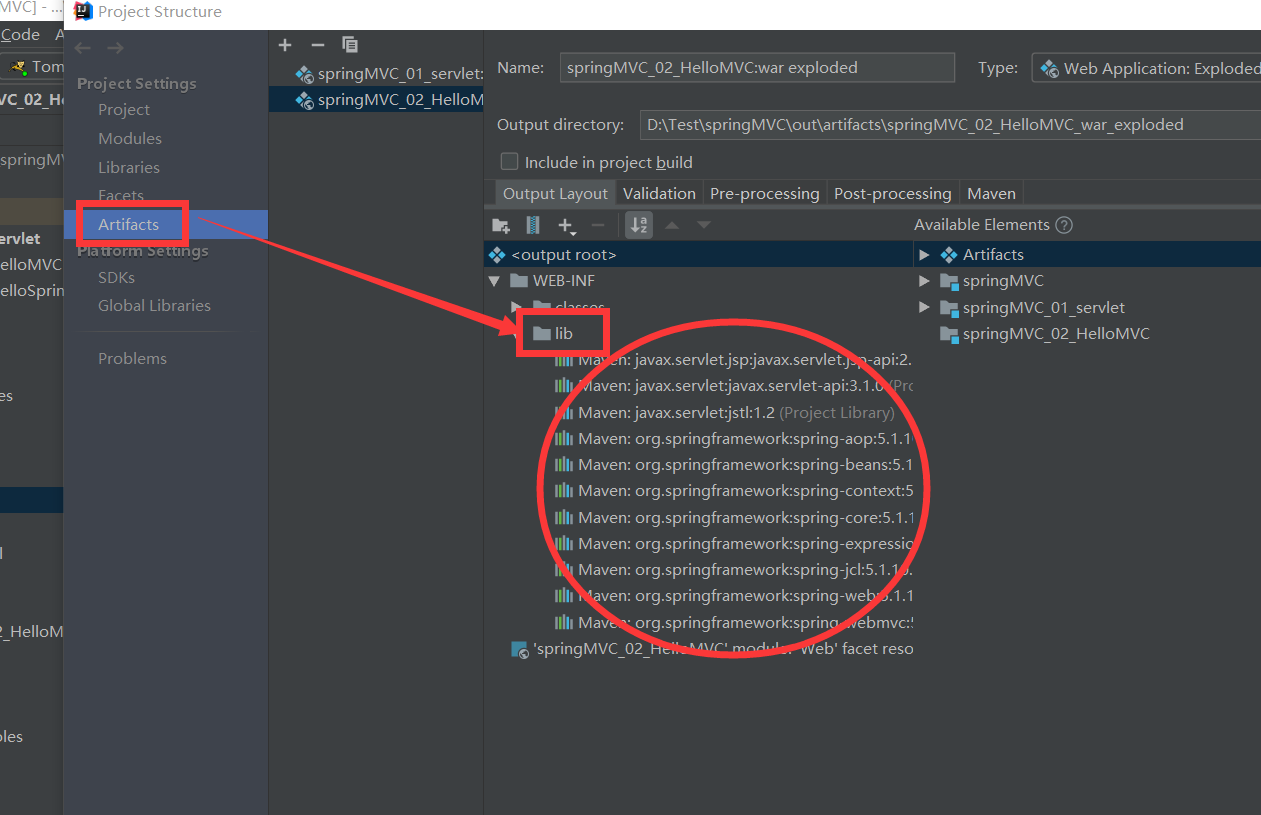Open Facets settings
The height and width of the screenshot is (815, 1261).
[121, 195]
